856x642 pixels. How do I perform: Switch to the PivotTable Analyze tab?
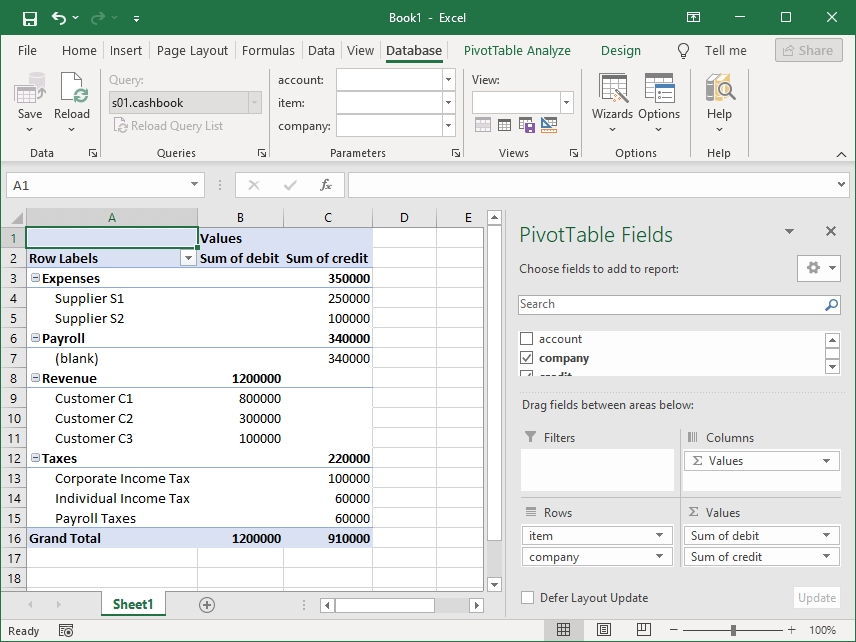[517, 50]
